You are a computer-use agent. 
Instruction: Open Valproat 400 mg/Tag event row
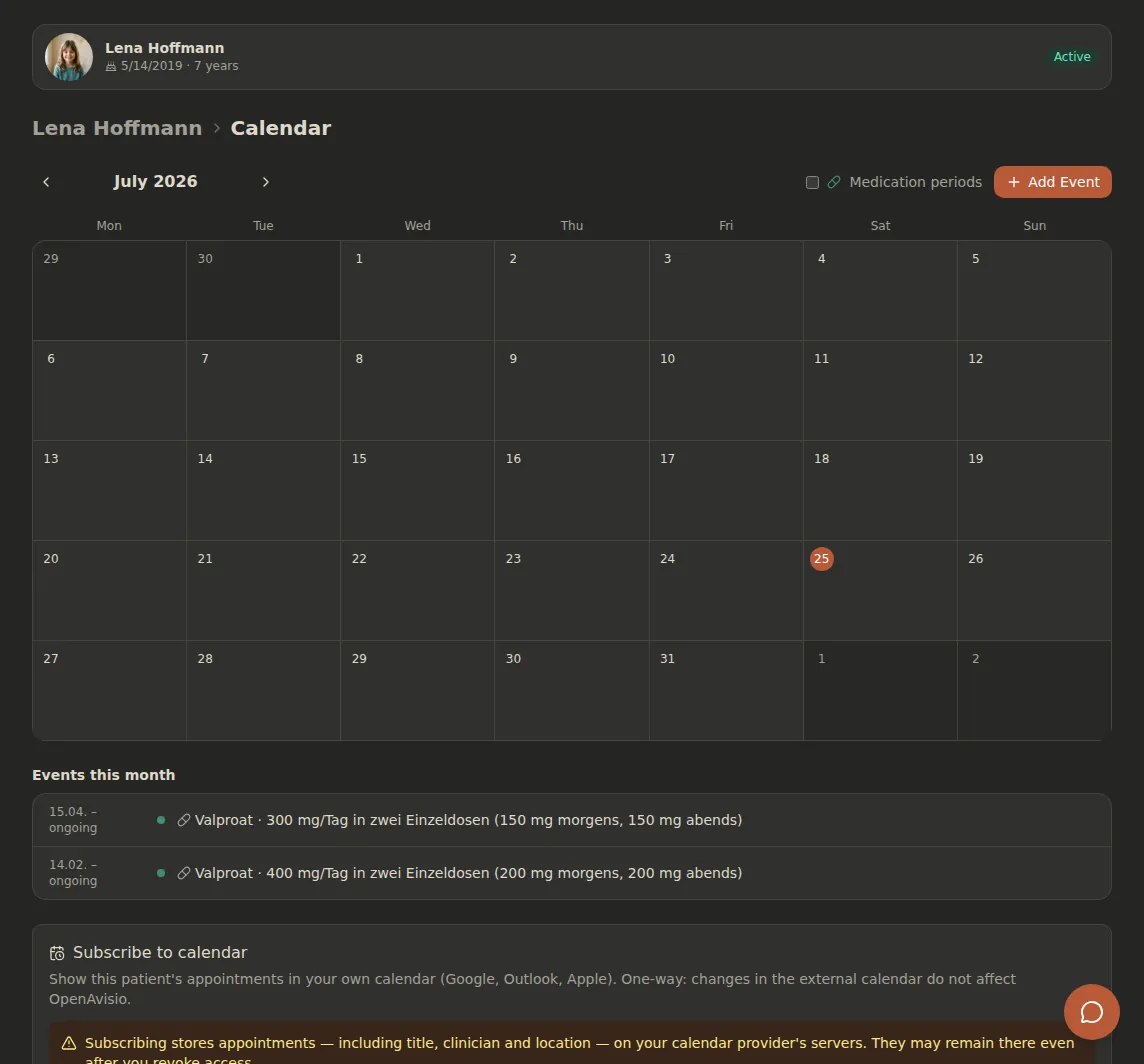[x=571, y=873]
